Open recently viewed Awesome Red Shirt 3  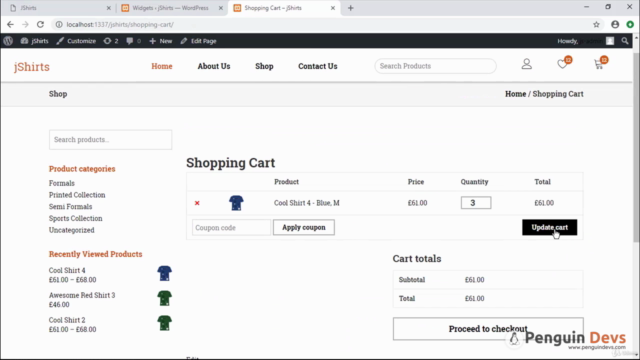coord(82,295)
